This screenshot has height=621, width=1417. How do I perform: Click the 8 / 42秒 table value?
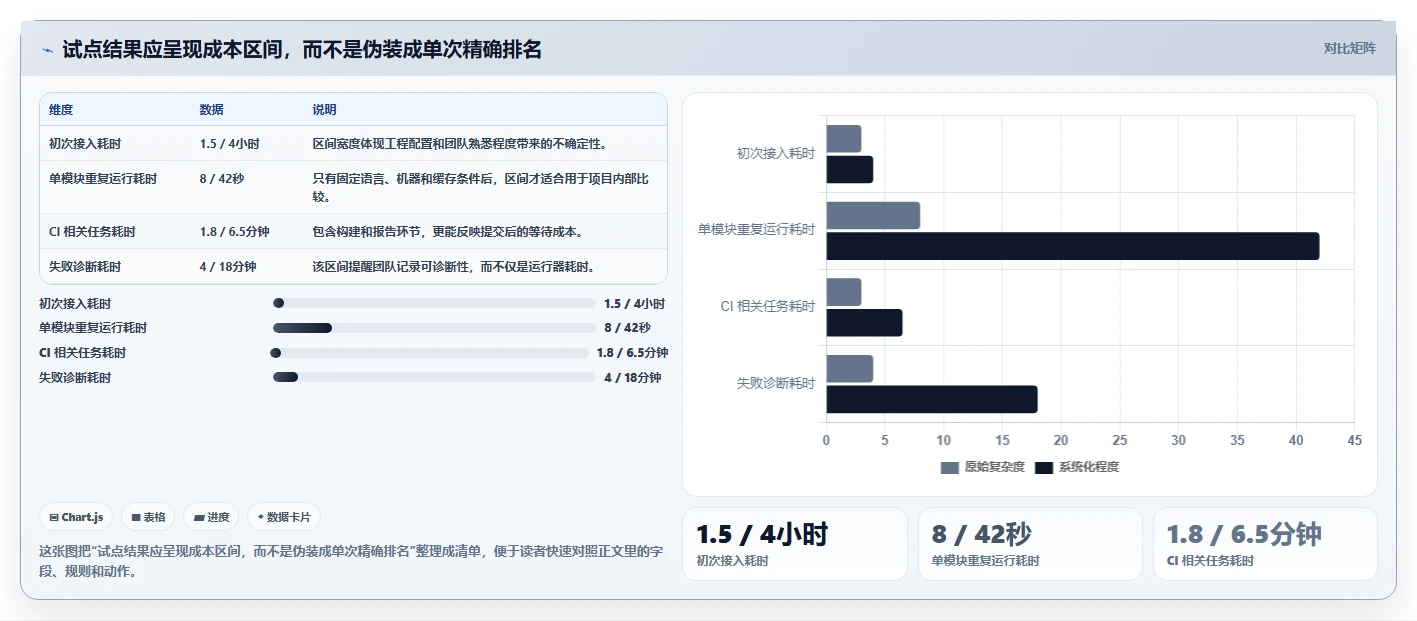[x=222, y=179]
